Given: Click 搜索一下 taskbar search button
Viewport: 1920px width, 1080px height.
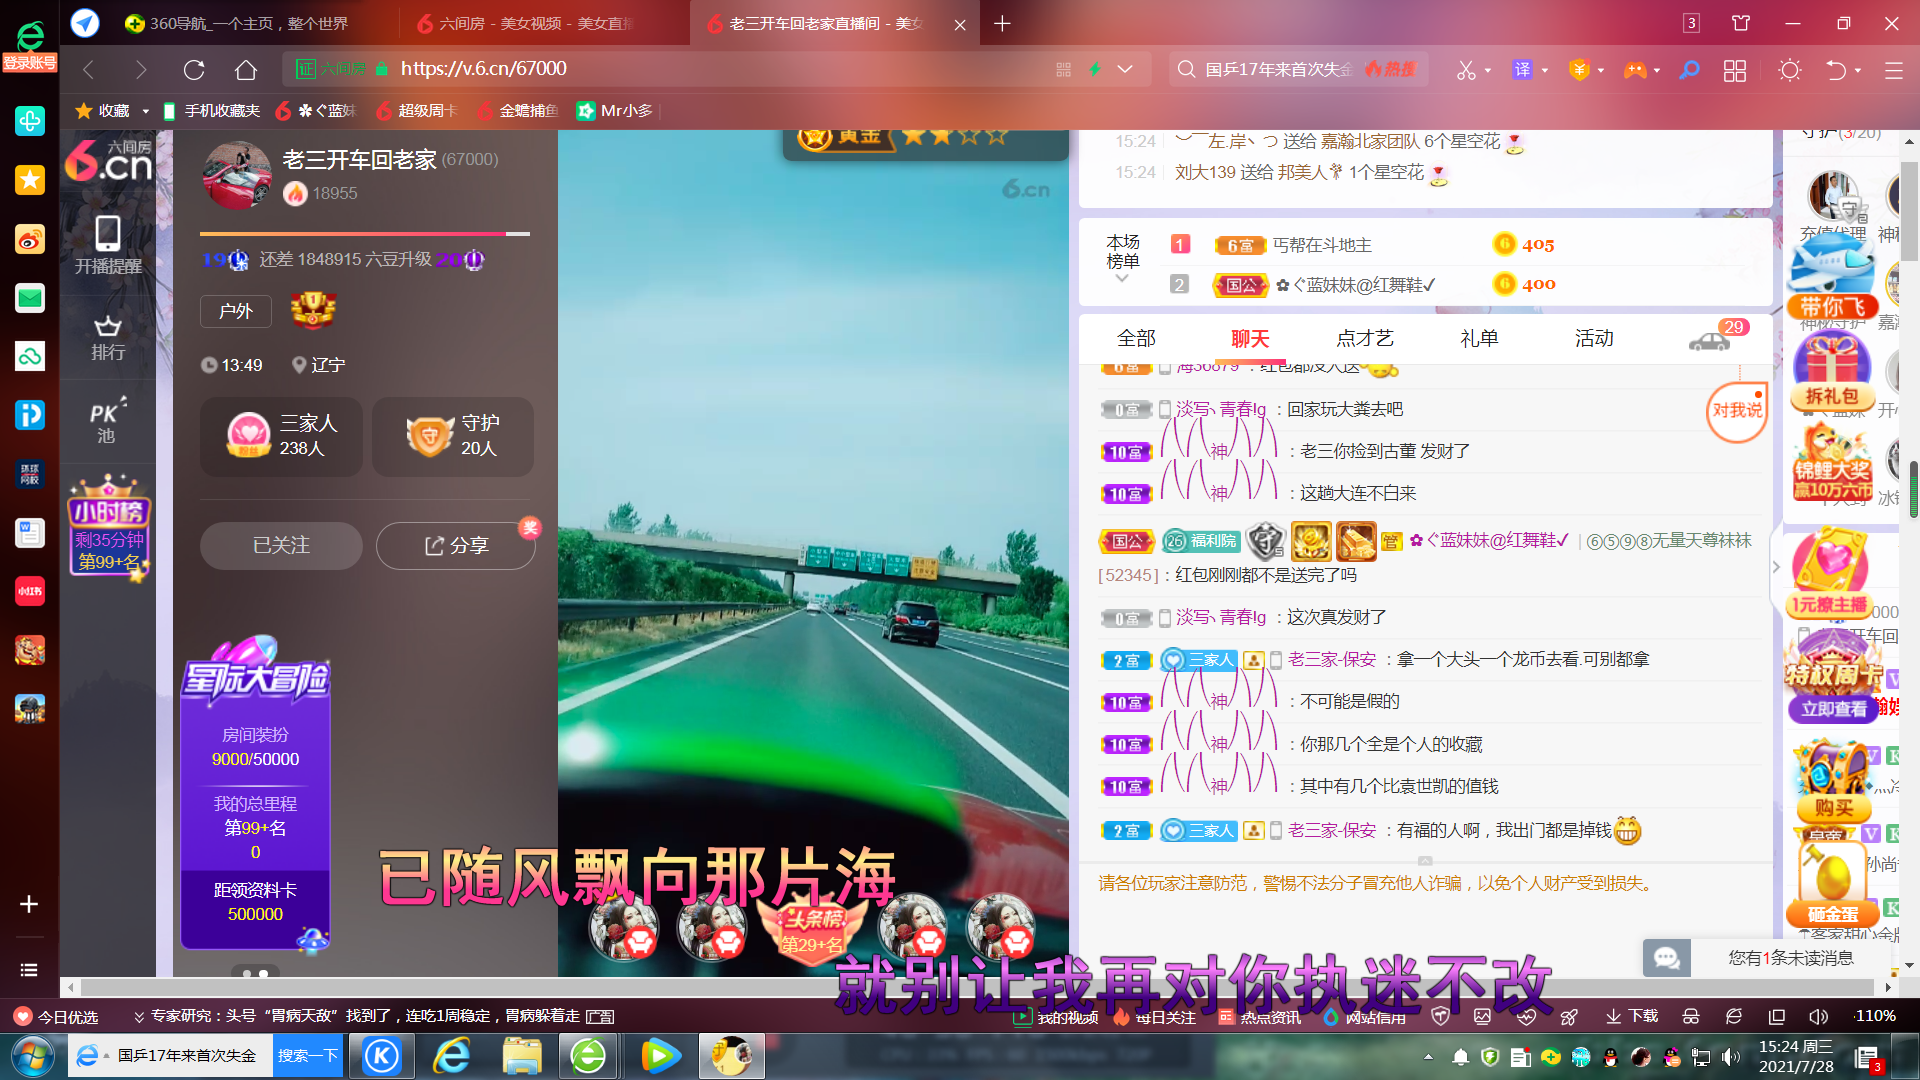Looking at the screenshot, I should pyautogui.click(x=307, y=1056).
